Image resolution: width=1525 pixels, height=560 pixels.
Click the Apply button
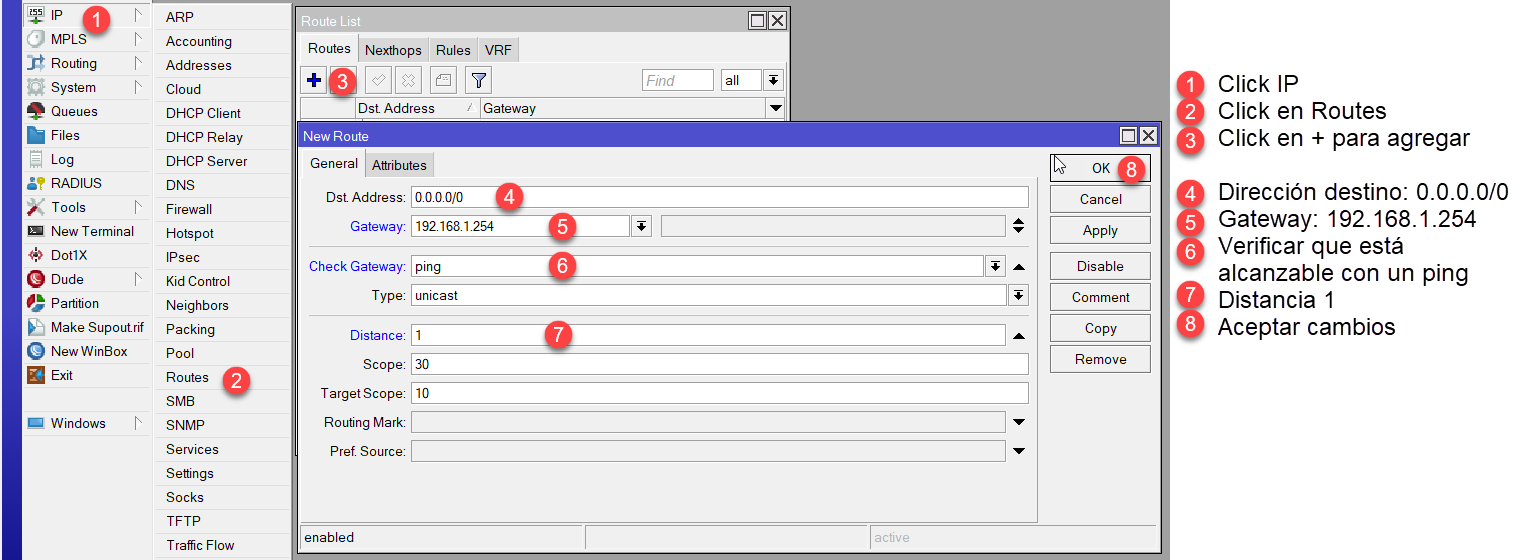1100,230
